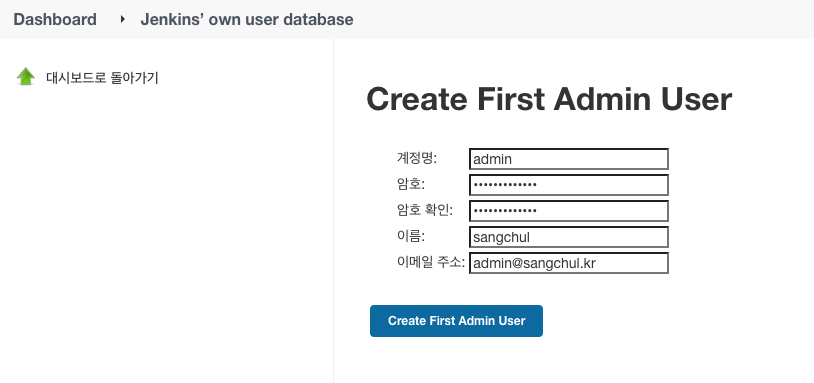Open the Dashboard breadcrumb link
The height and width of the screenshot is (383, 814).
(x=55, y=19)
